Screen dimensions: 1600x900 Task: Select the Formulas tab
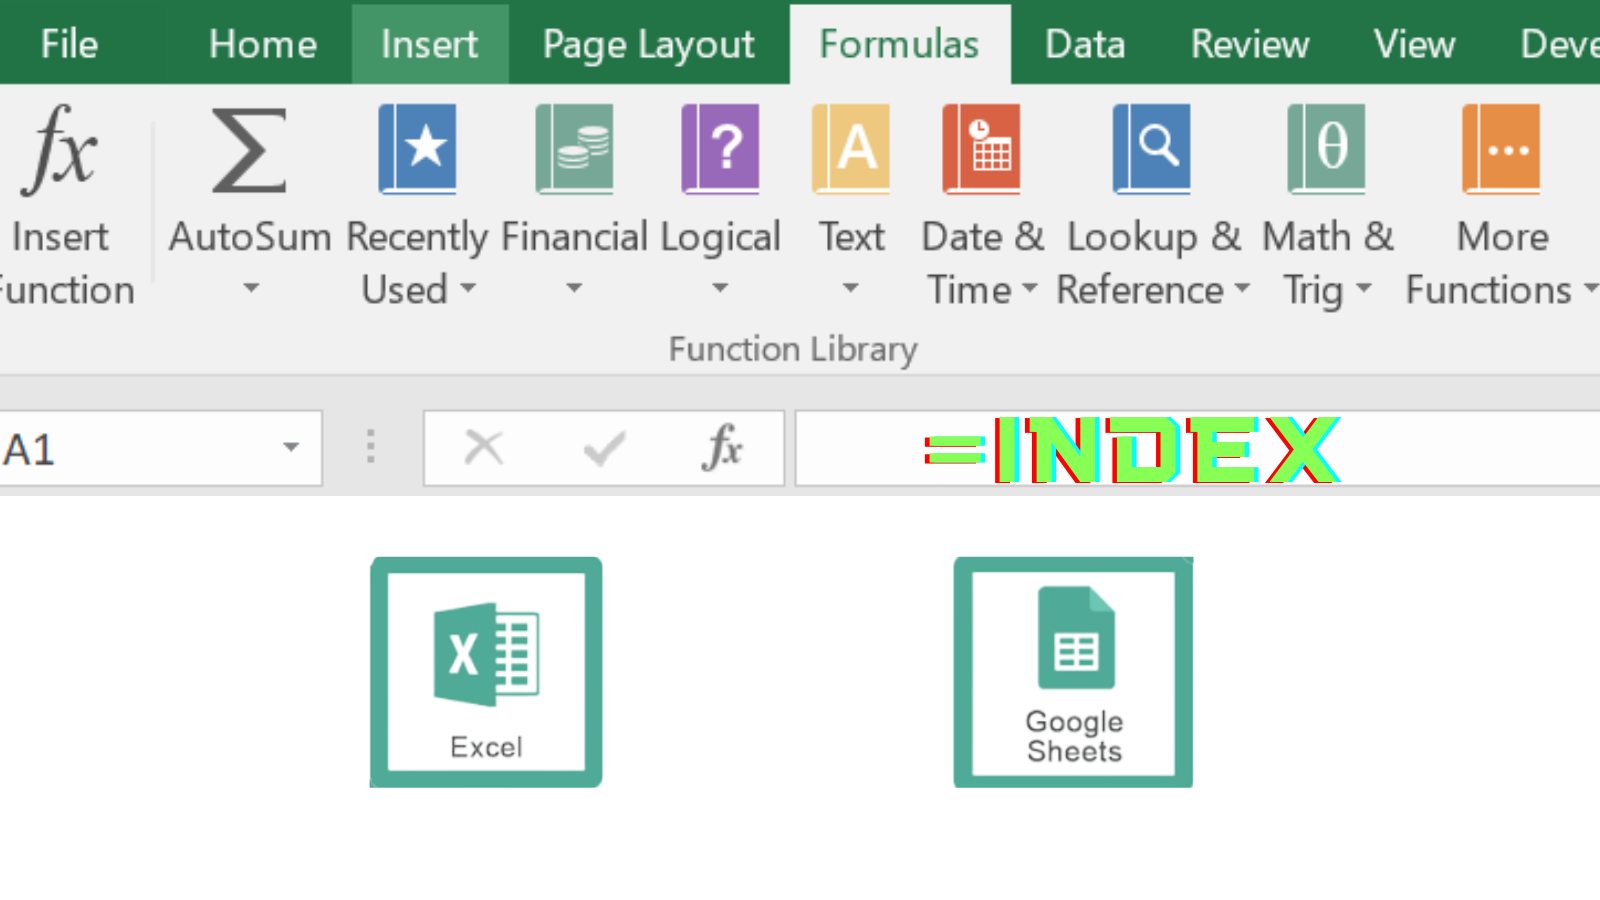click(x=900, y=44)
